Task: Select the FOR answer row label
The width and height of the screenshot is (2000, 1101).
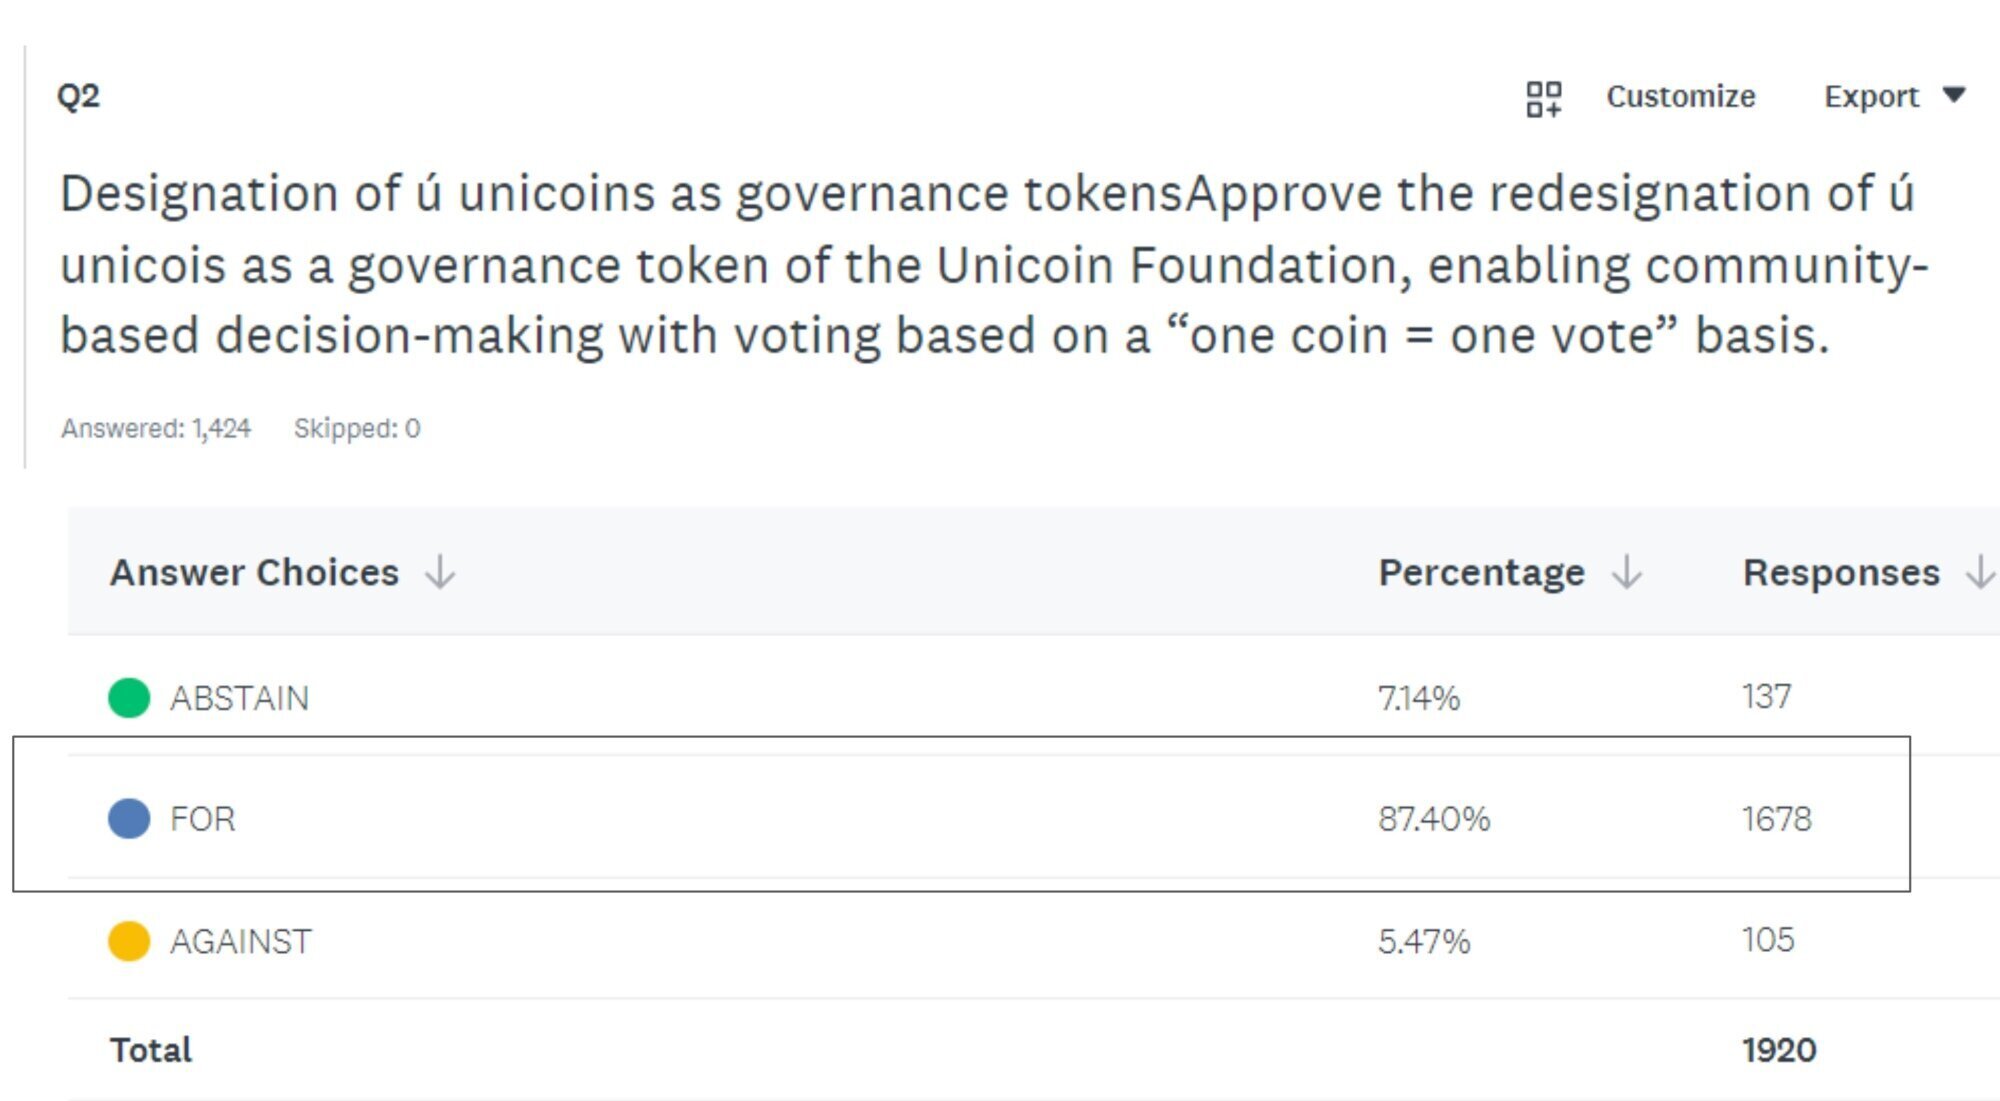Action: click(x=202, y=819)
